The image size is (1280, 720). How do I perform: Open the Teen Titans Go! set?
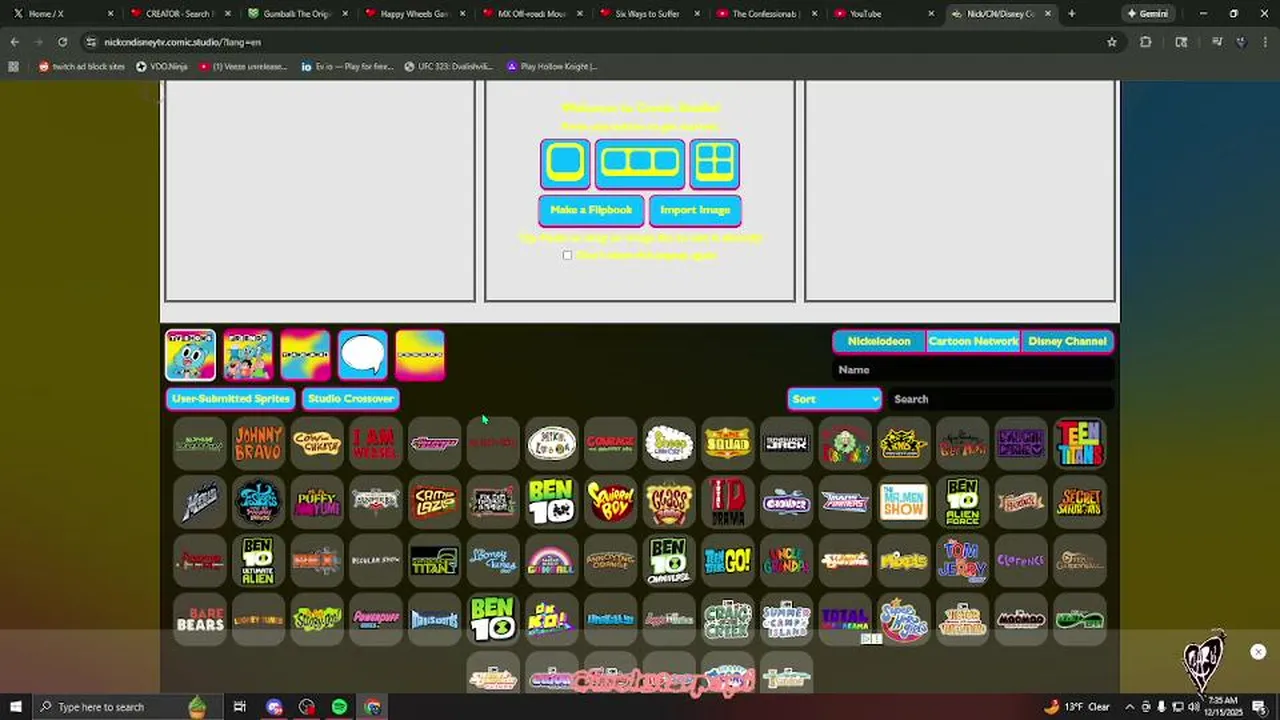click(x=727, y=560)
